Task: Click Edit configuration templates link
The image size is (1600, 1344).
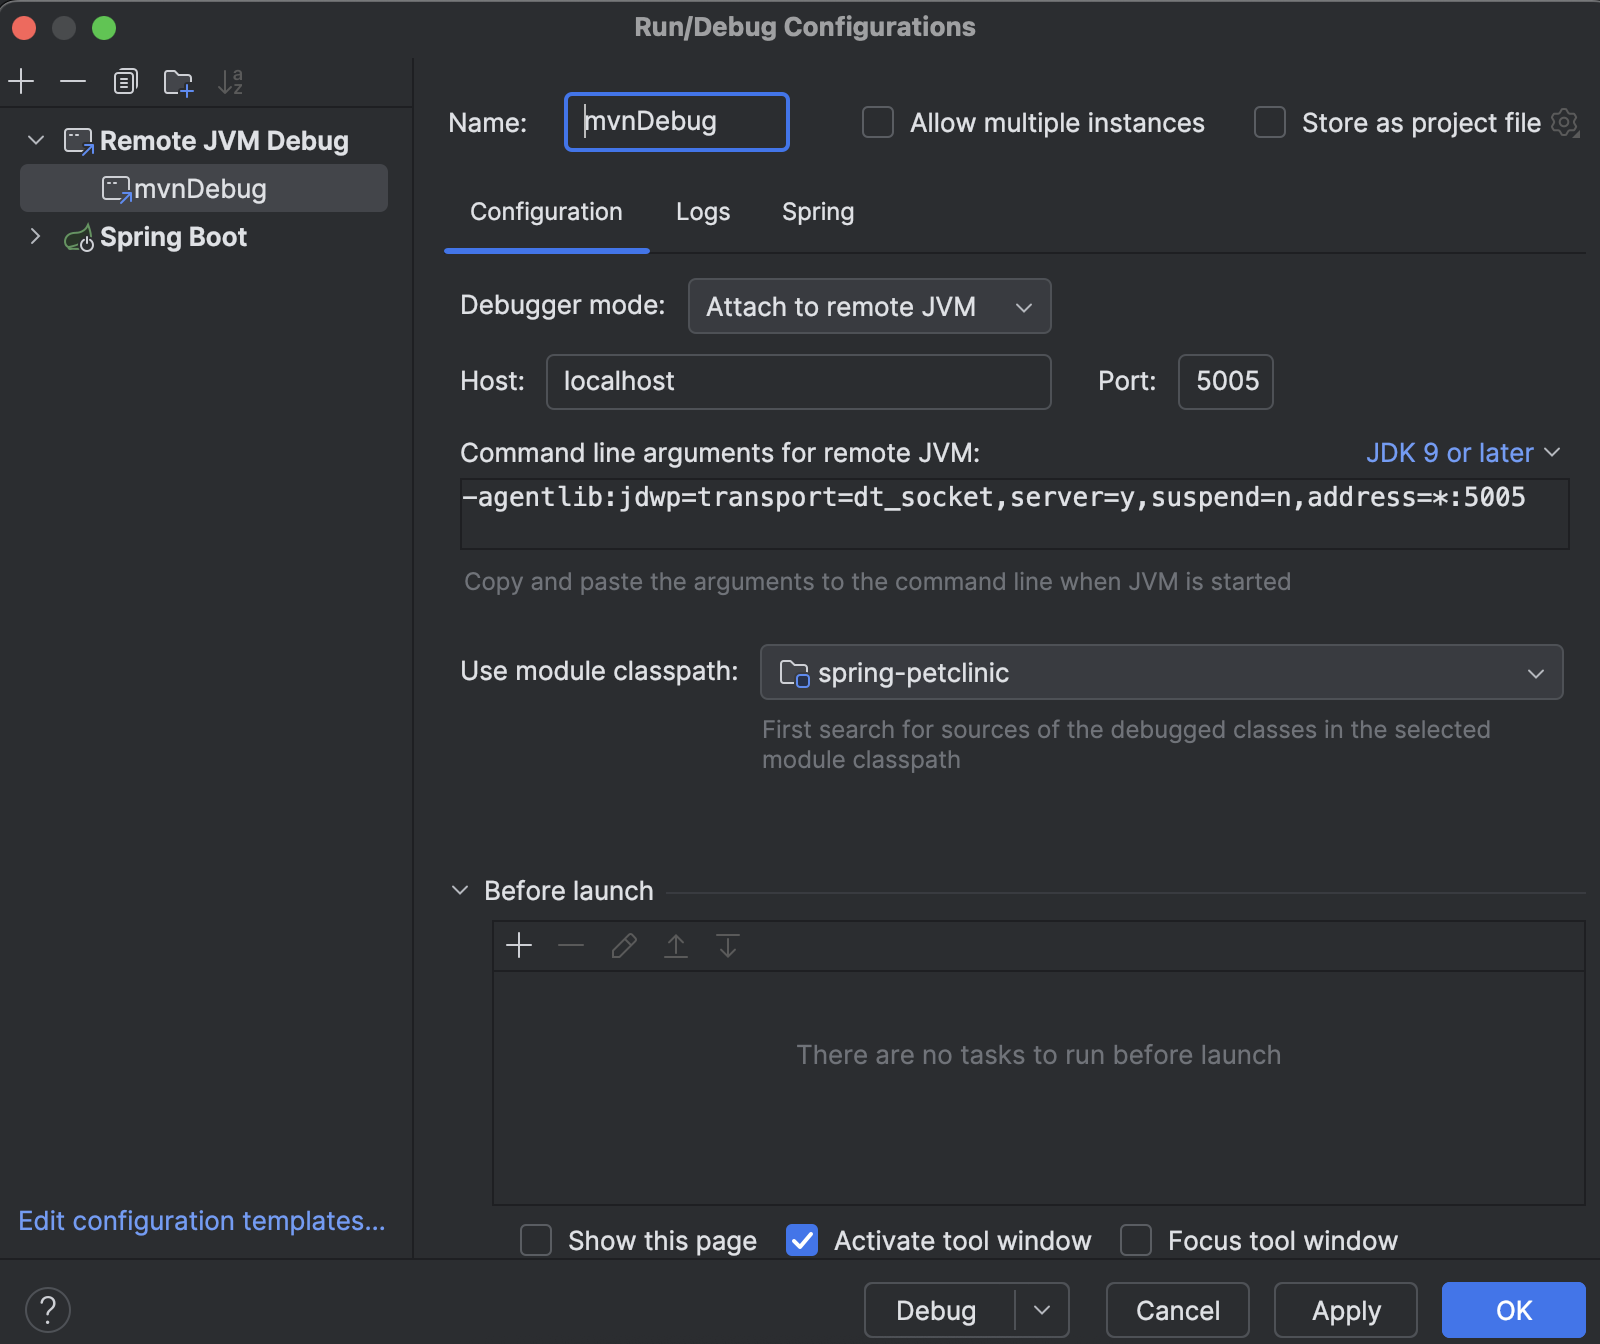Action: pyautogui.click(x=201, y=1220)
